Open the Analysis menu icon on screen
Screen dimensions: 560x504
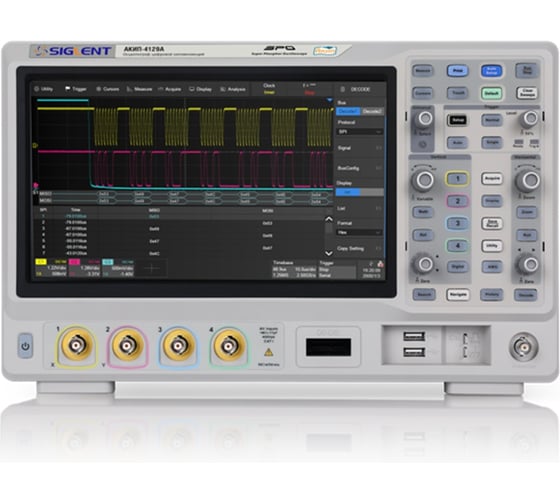[x=233, y=89]
